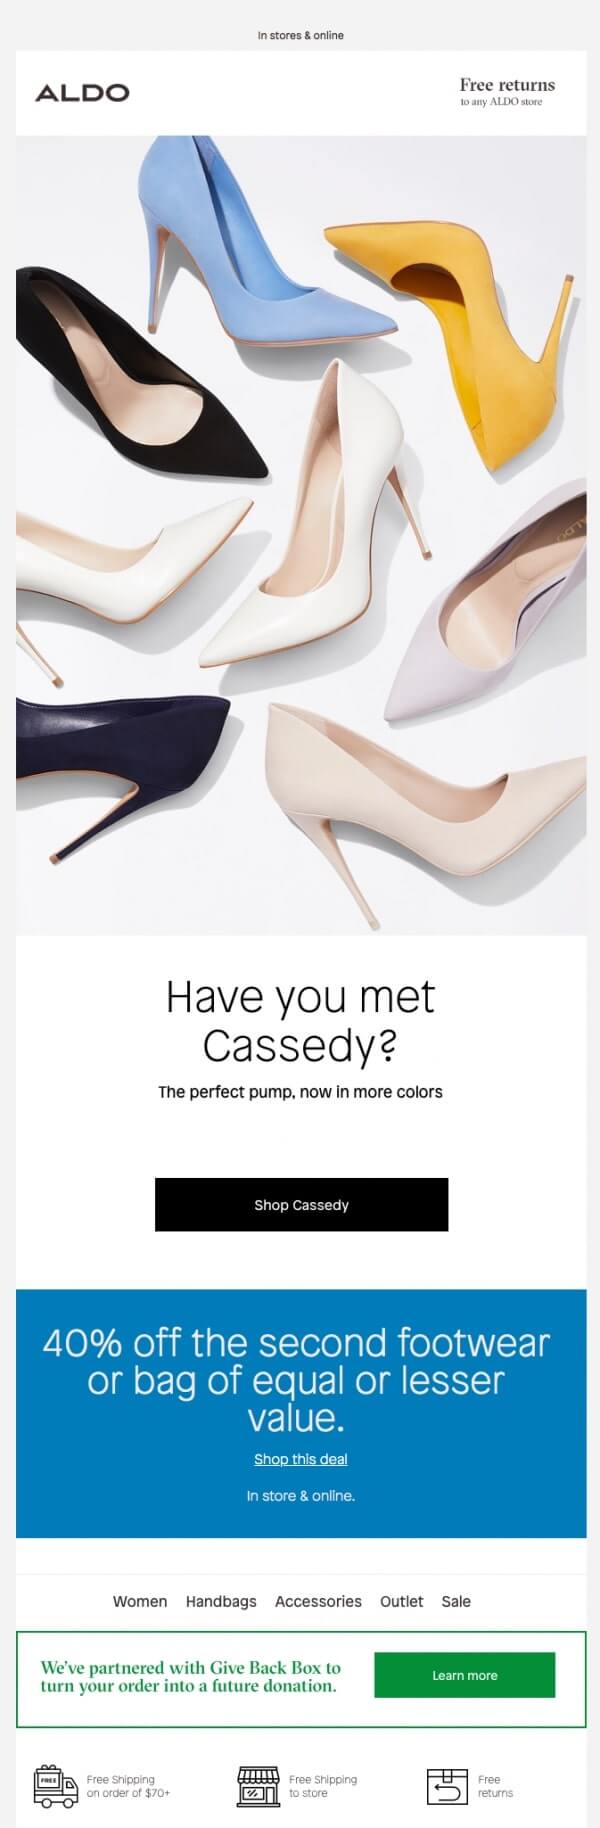The width and height of the screenshot is (600, 1828).
Task: Click the green Learn more button
Action: [464, 1675]
